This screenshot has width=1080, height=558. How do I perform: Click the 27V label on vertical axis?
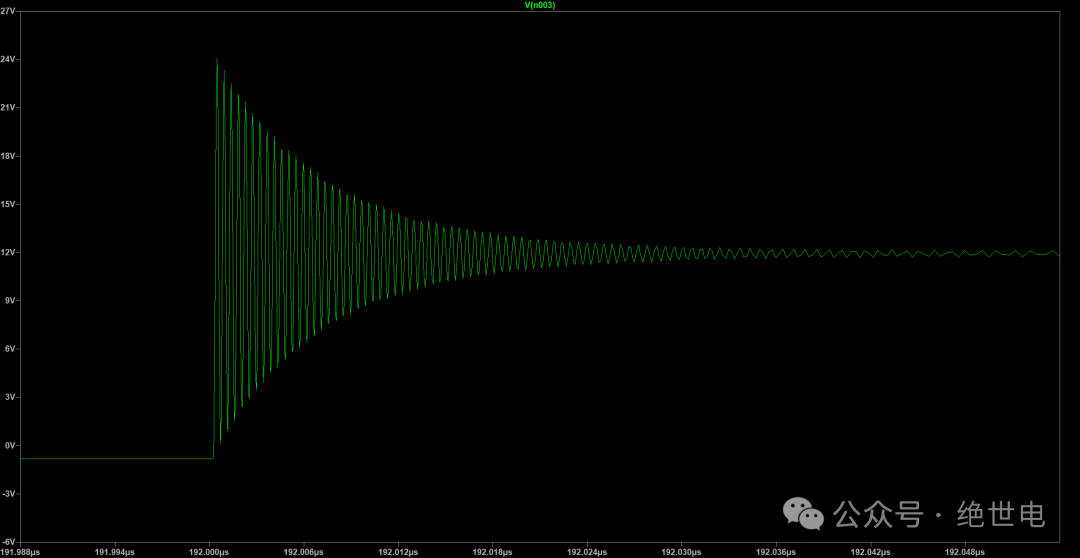click(x=8, y=11)
